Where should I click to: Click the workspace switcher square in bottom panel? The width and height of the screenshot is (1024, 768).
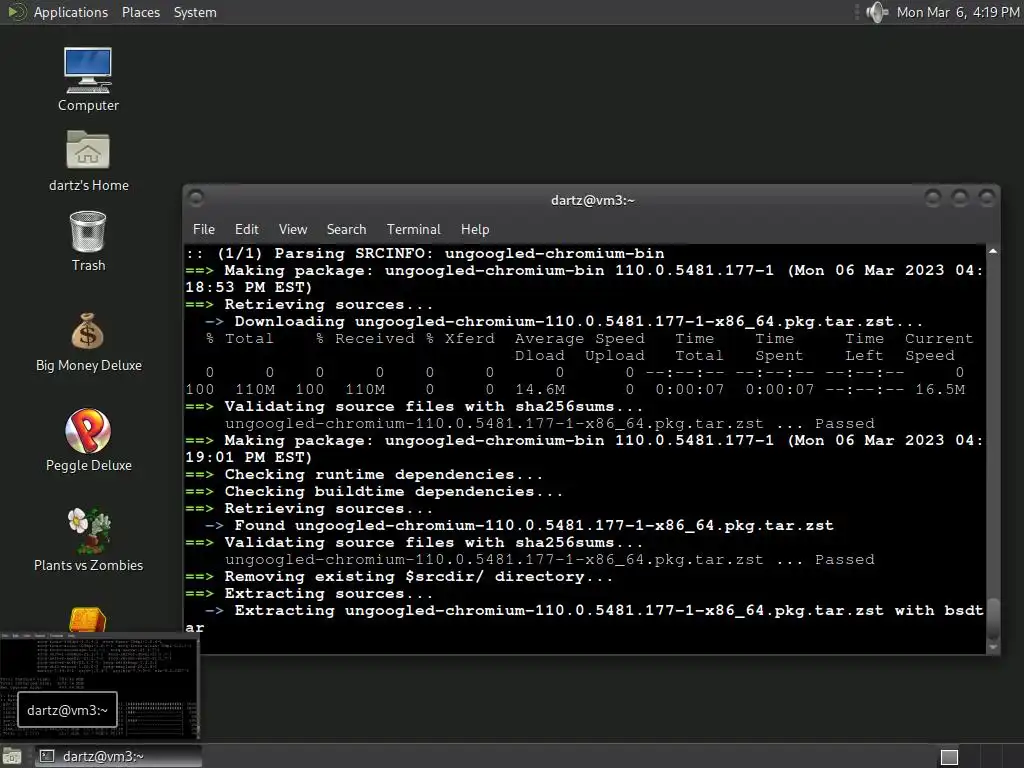pos(949,757)
